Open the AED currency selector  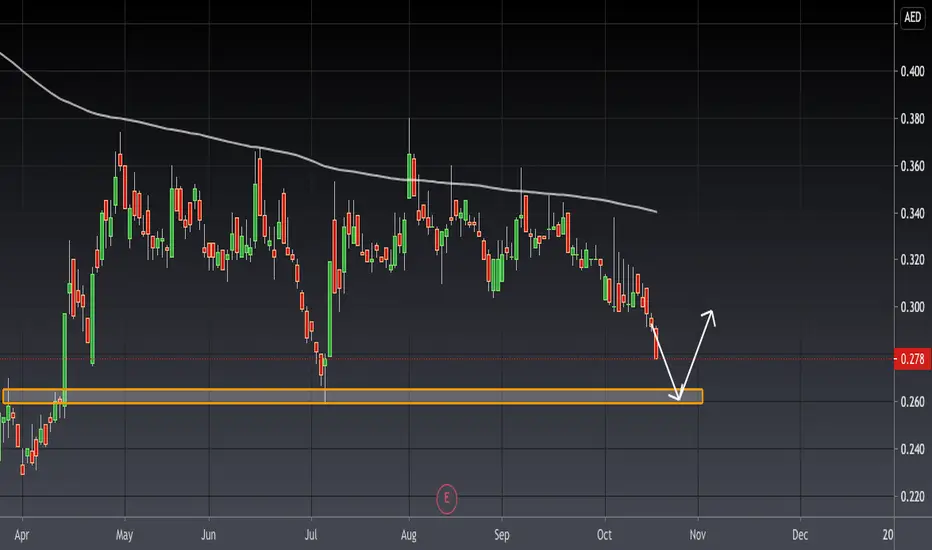click(x=912, y=17)
